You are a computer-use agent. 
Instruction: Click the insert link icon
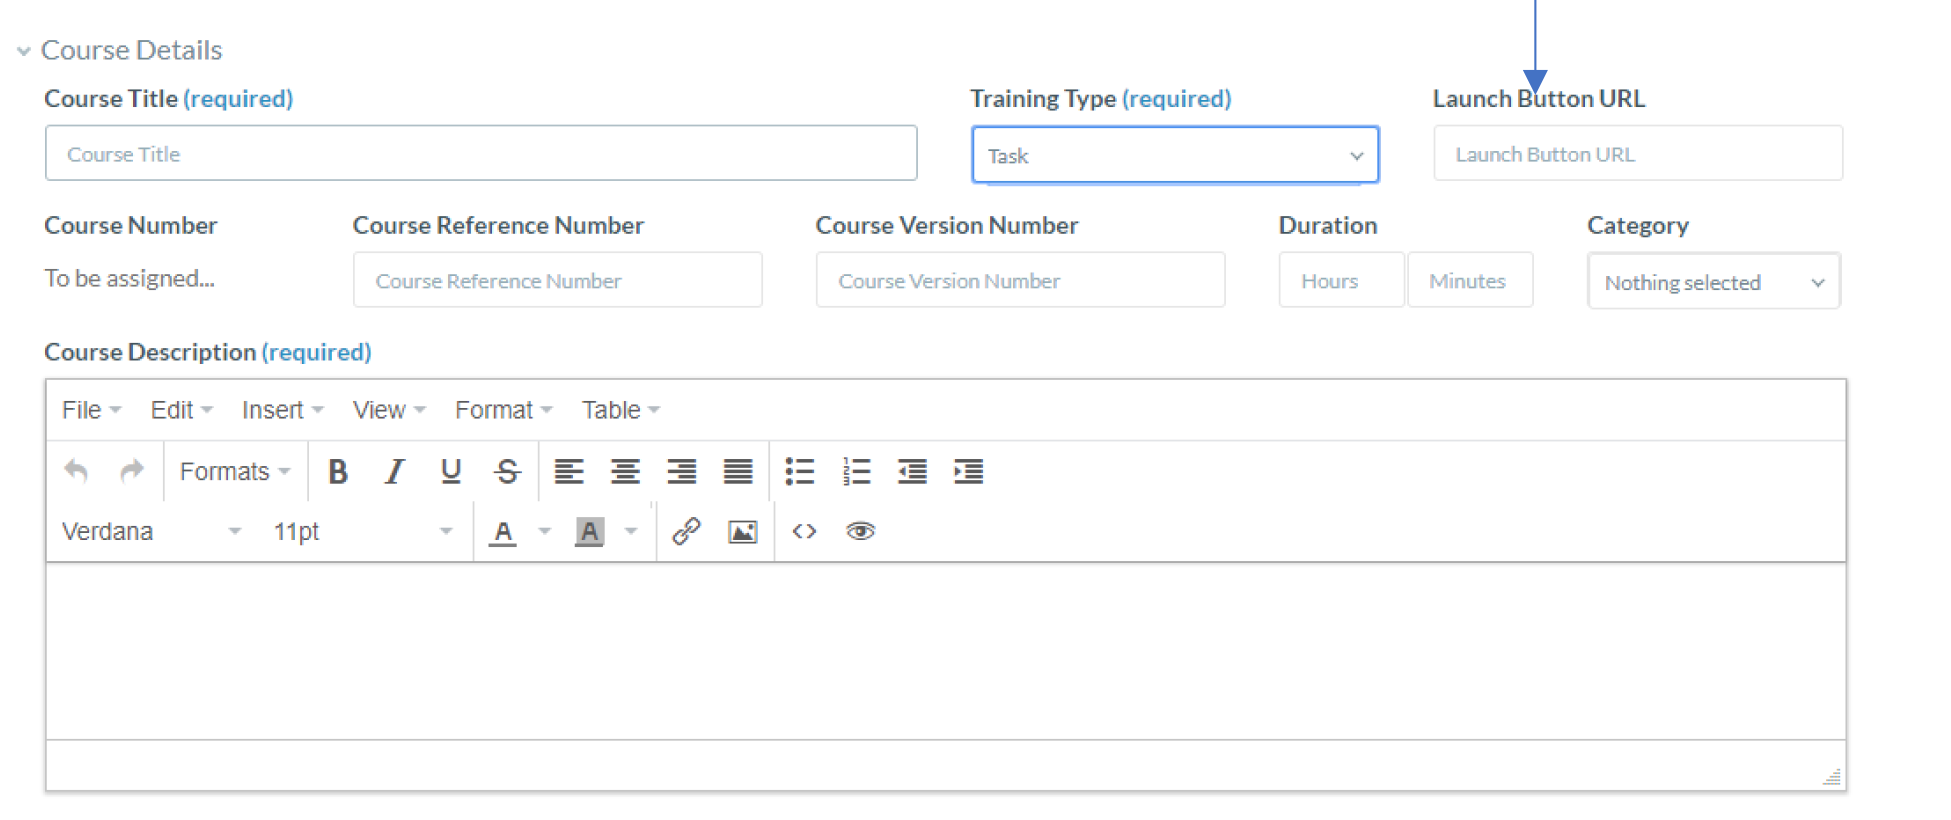tap(686, 531)
